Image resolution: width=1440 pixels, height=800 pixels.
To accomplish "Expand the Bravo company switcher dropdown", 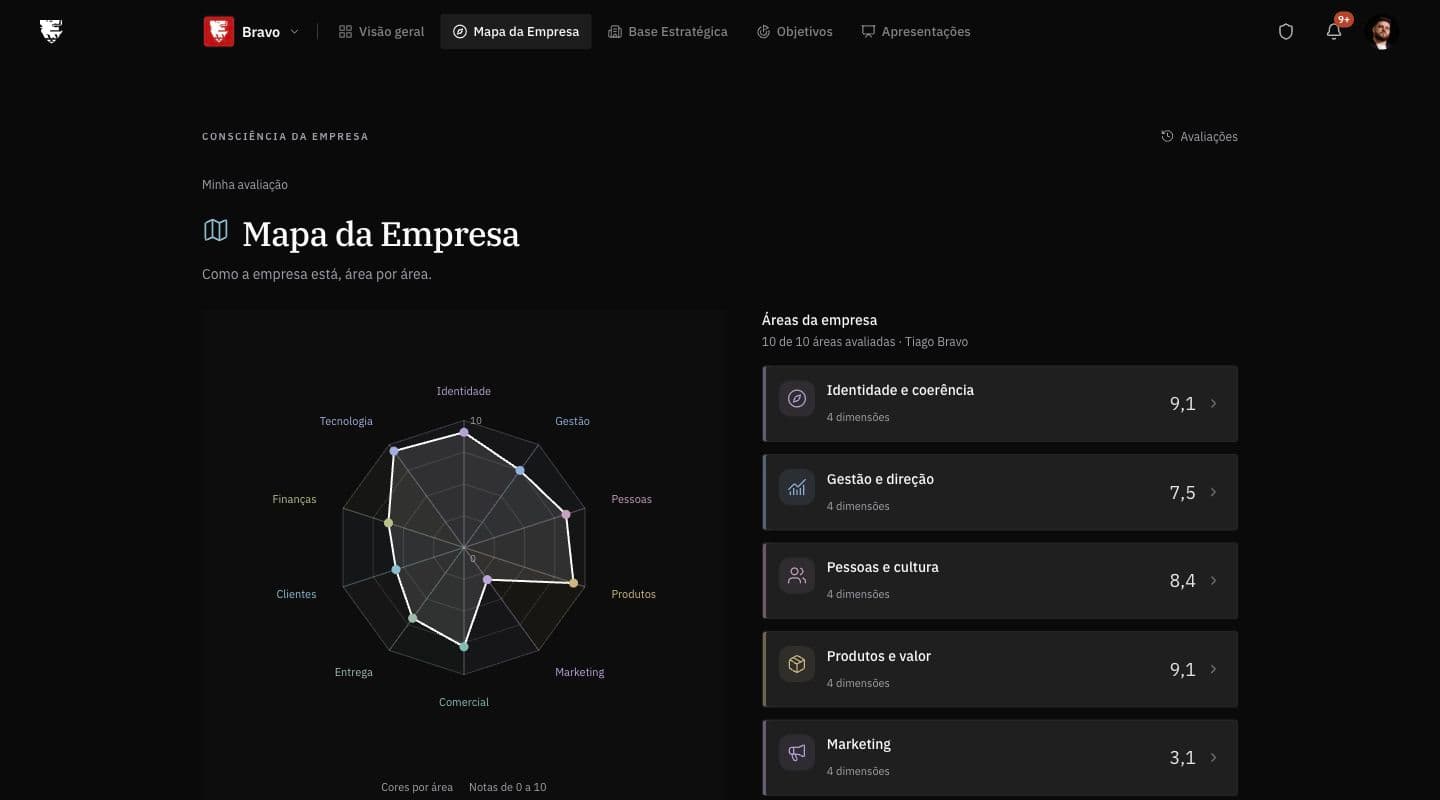I will pyautogui.click(x=294, y=32).
